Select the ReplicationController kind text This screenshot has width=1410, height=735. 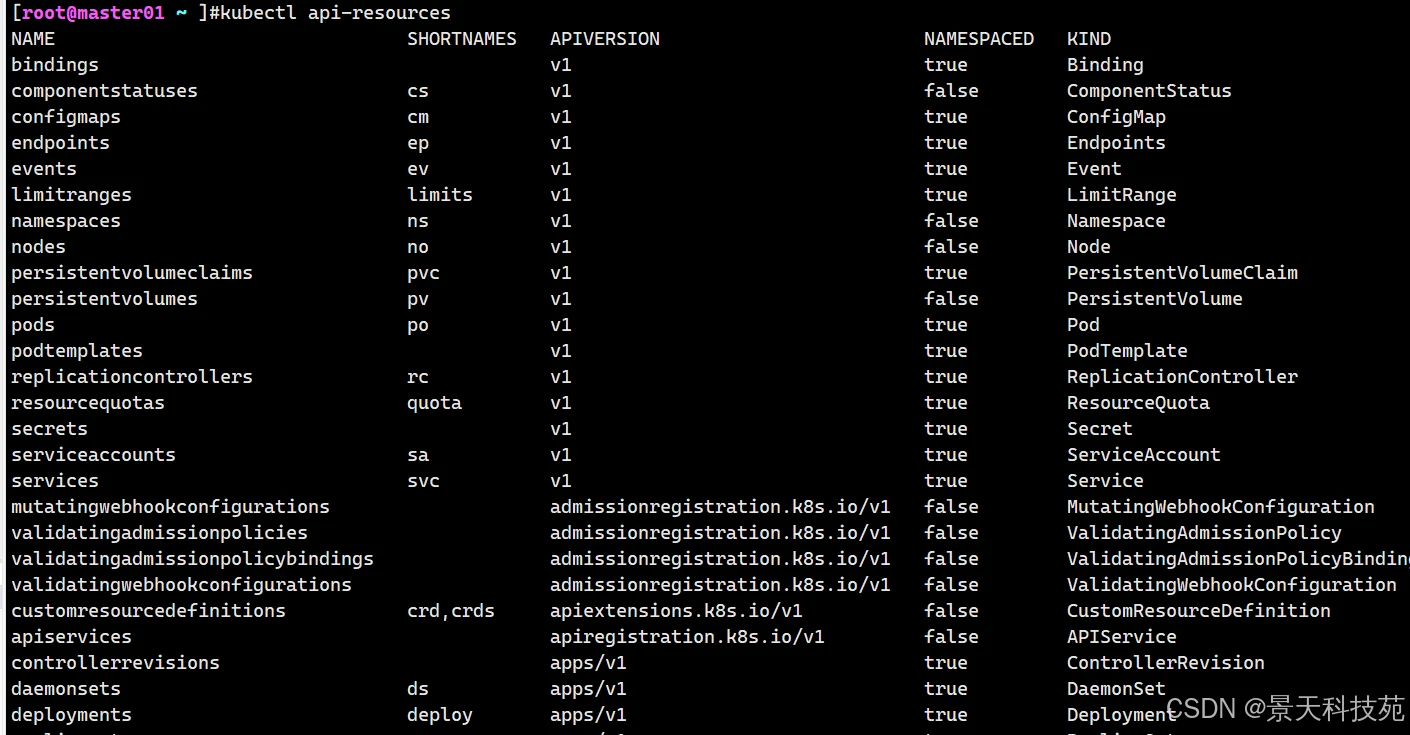click(x=1182, y=377)
